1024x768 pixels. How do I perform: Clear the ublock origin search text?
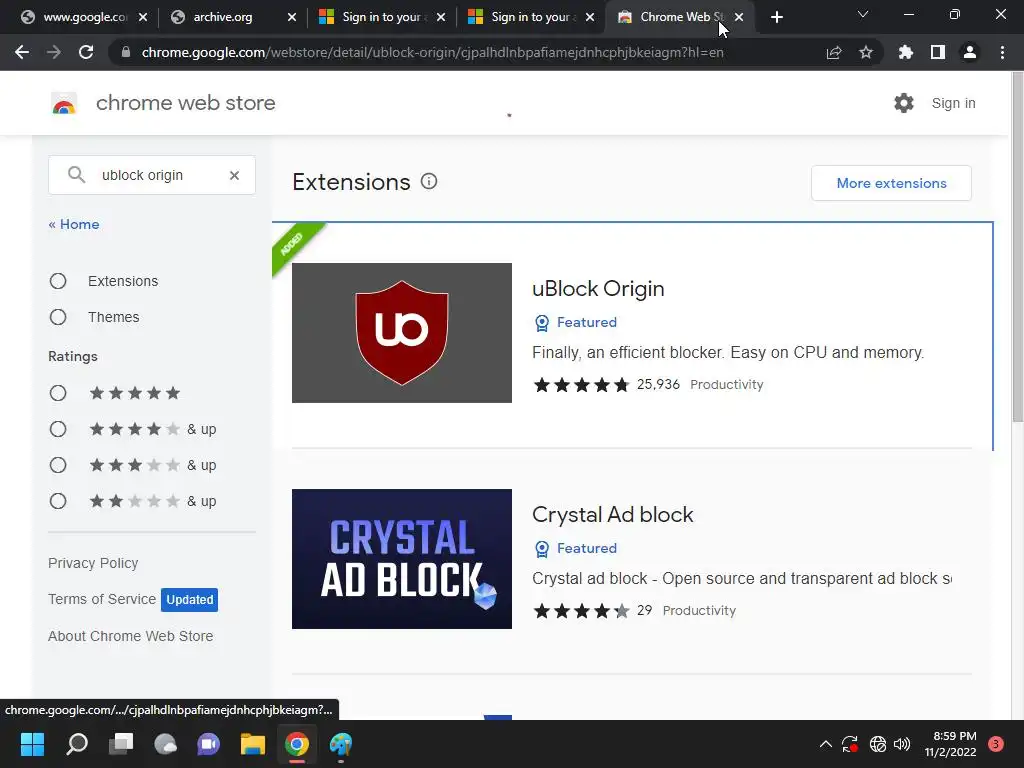pyautogui.click(x=234, y=175)
